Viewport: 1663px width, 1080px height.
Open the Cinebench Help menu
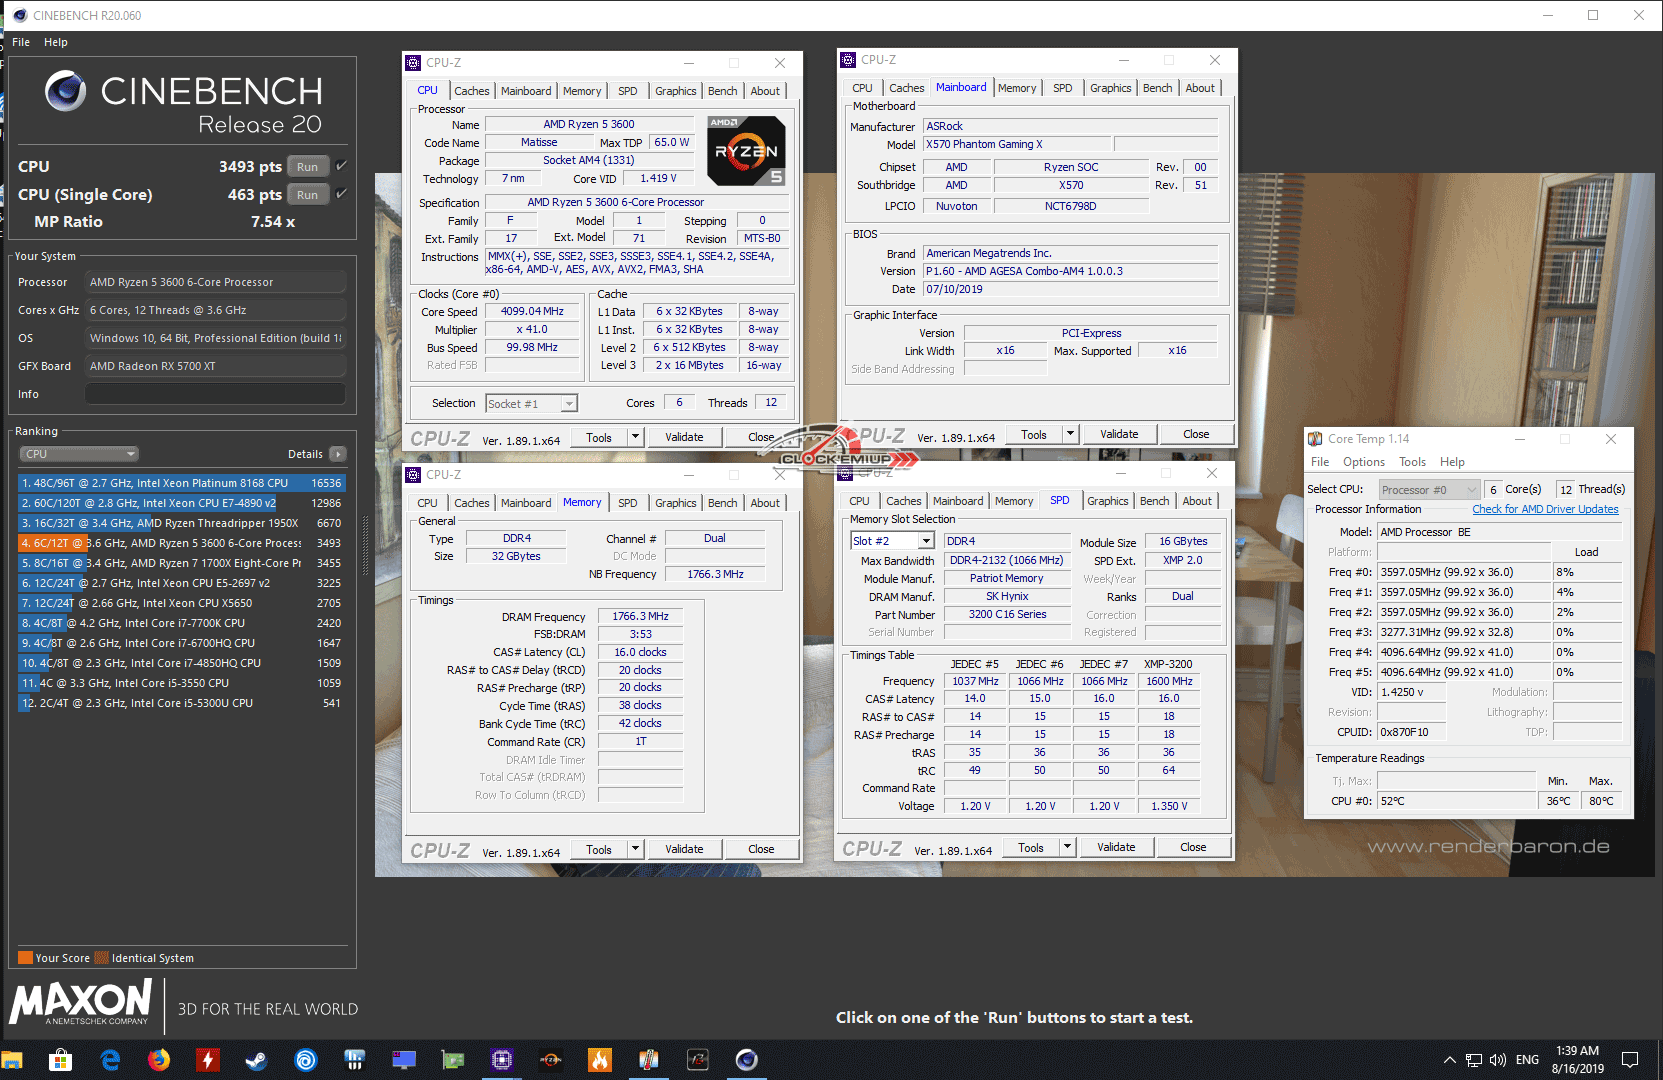[x=56, y=42]
